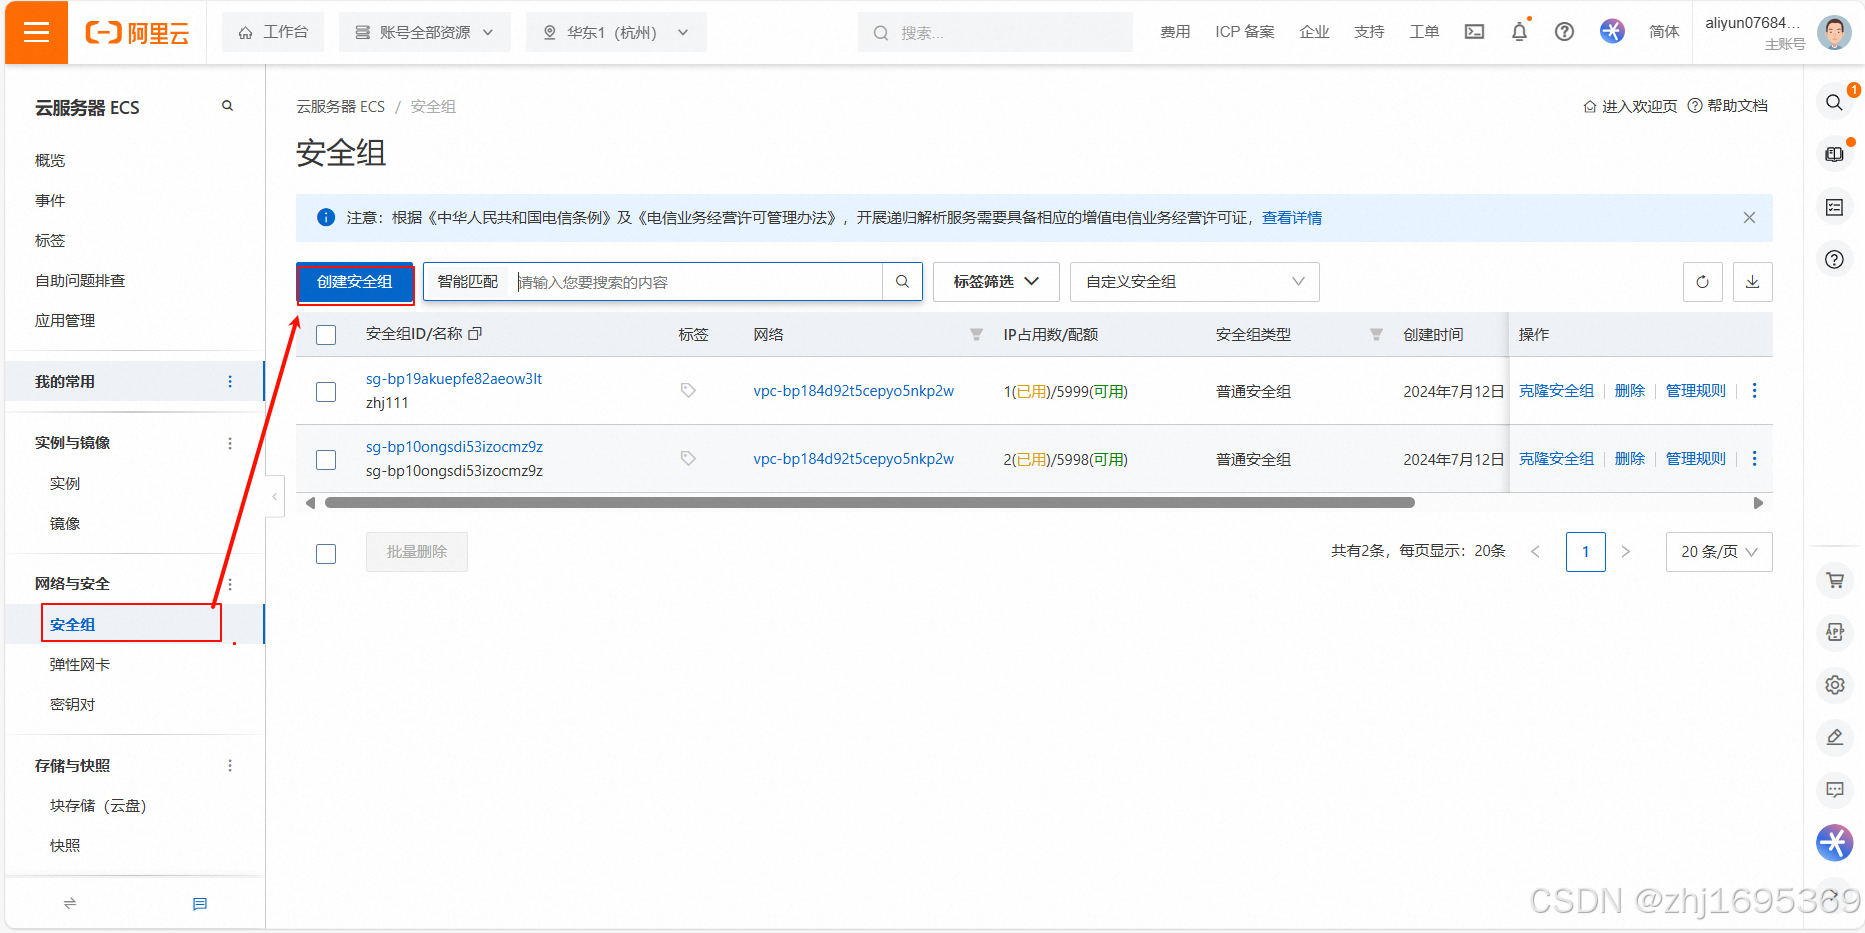Viewport: 1865px width, 933px height.
Task: Open 实例 in the left sidebar
Action: (65, 484)
